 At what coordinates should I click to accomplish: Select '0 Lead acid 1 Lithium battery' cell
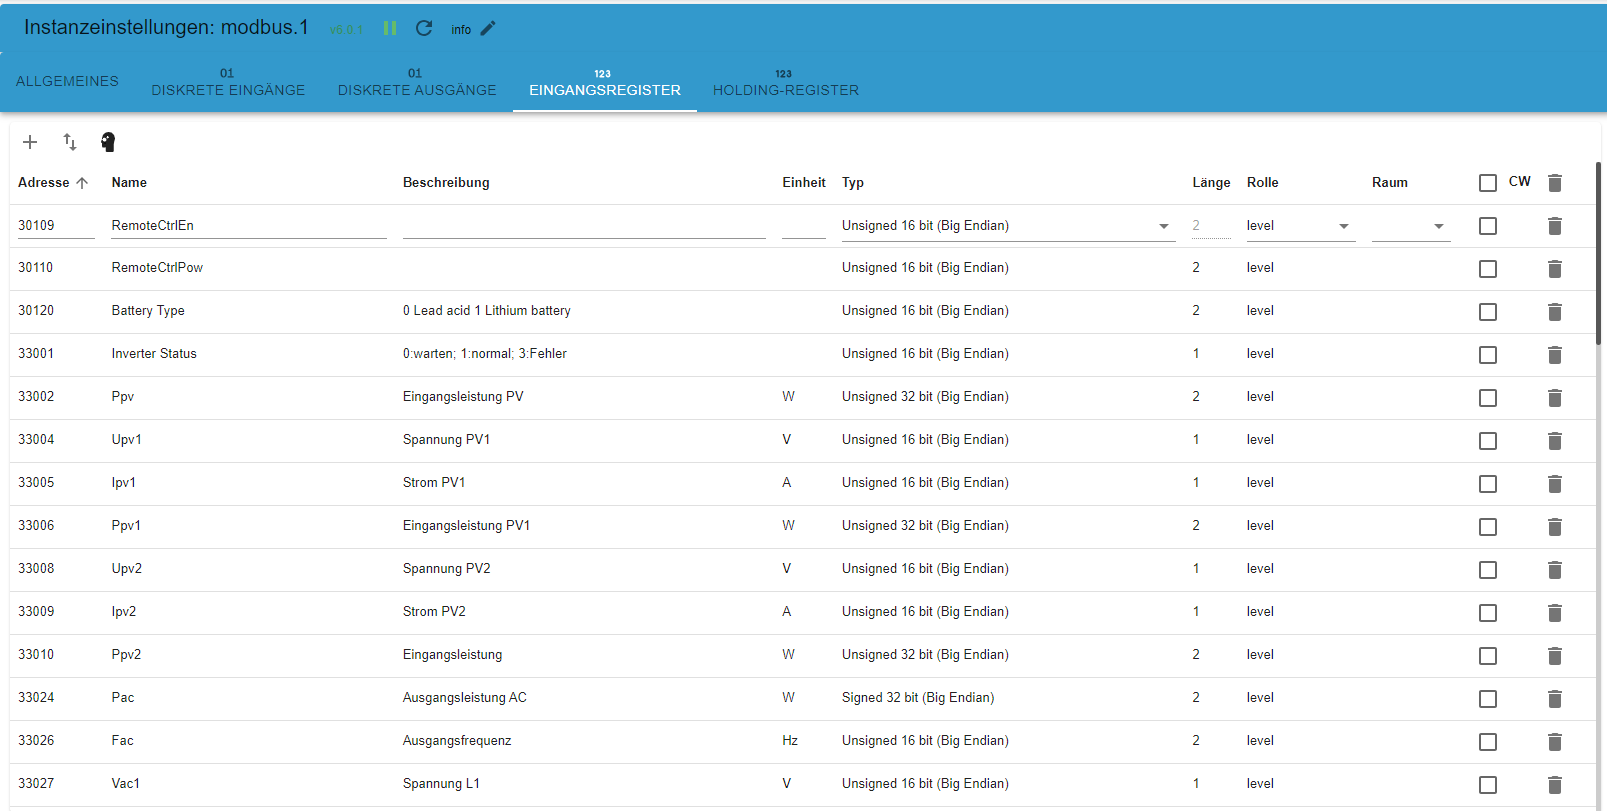487,311
